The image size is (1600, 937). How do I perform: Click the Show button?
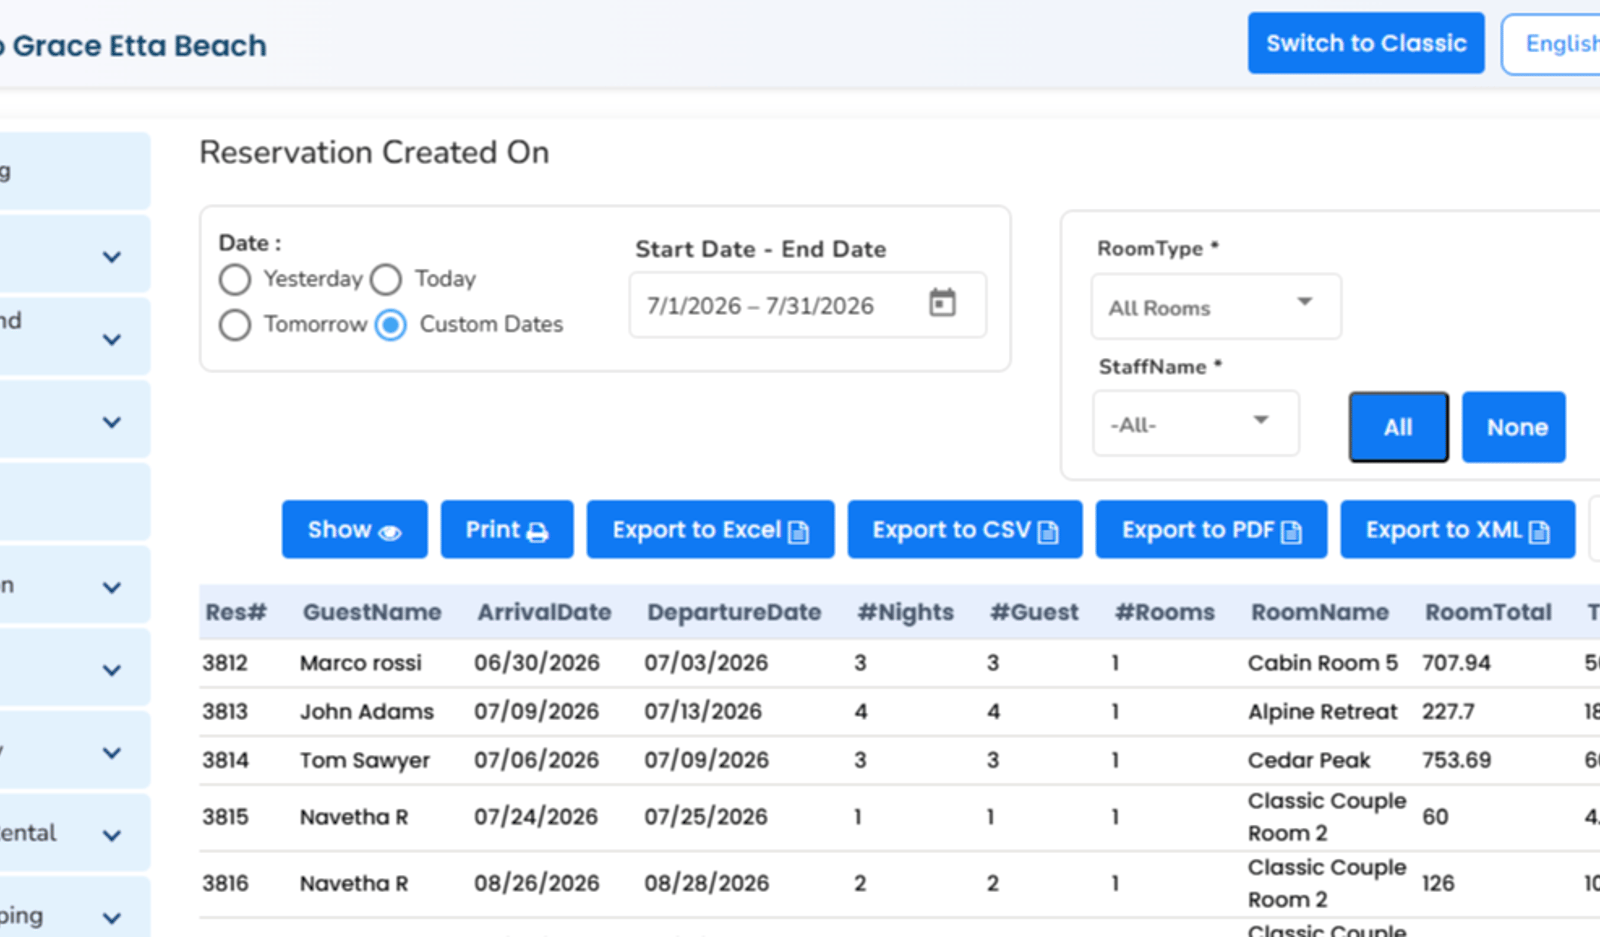pos(354,530)
